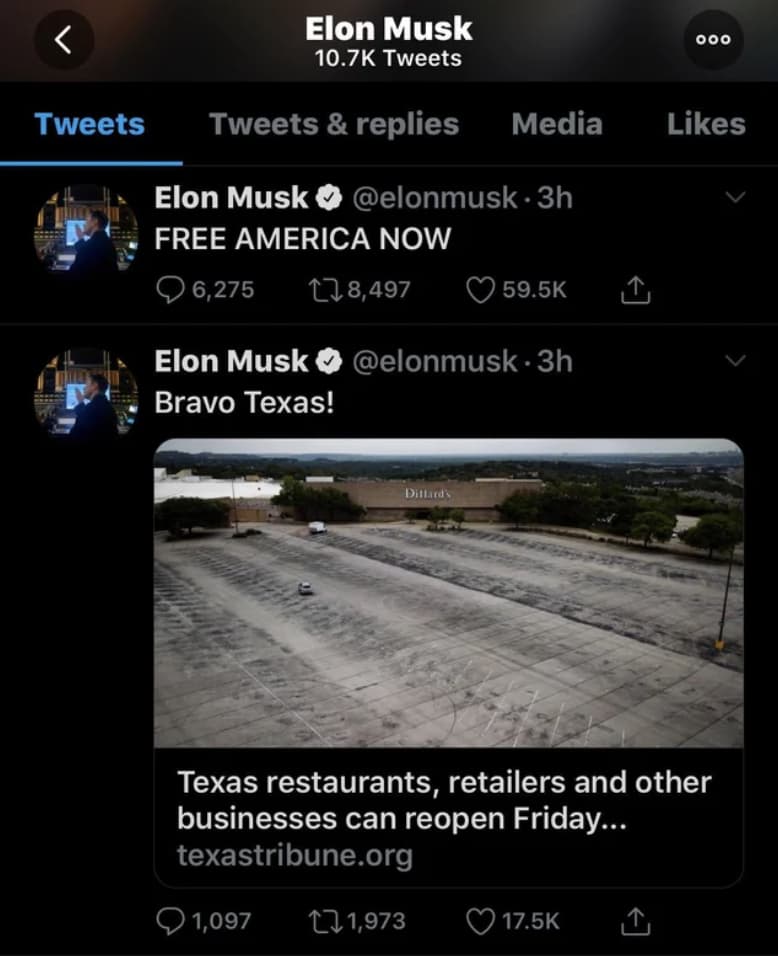
Task: Open the texastribune.org article link
Action: click(295, 855)
